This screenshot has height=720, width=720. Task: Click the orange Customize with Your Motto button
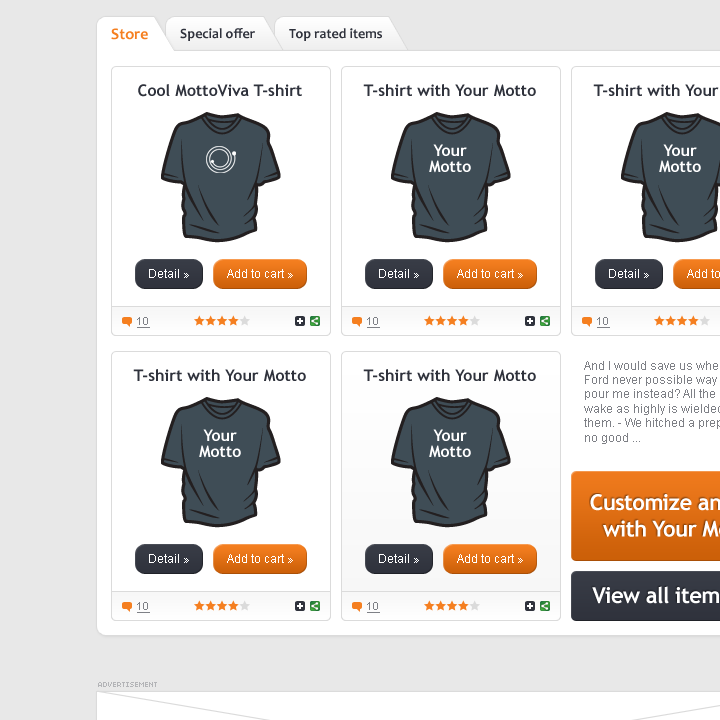coord(646,516)
